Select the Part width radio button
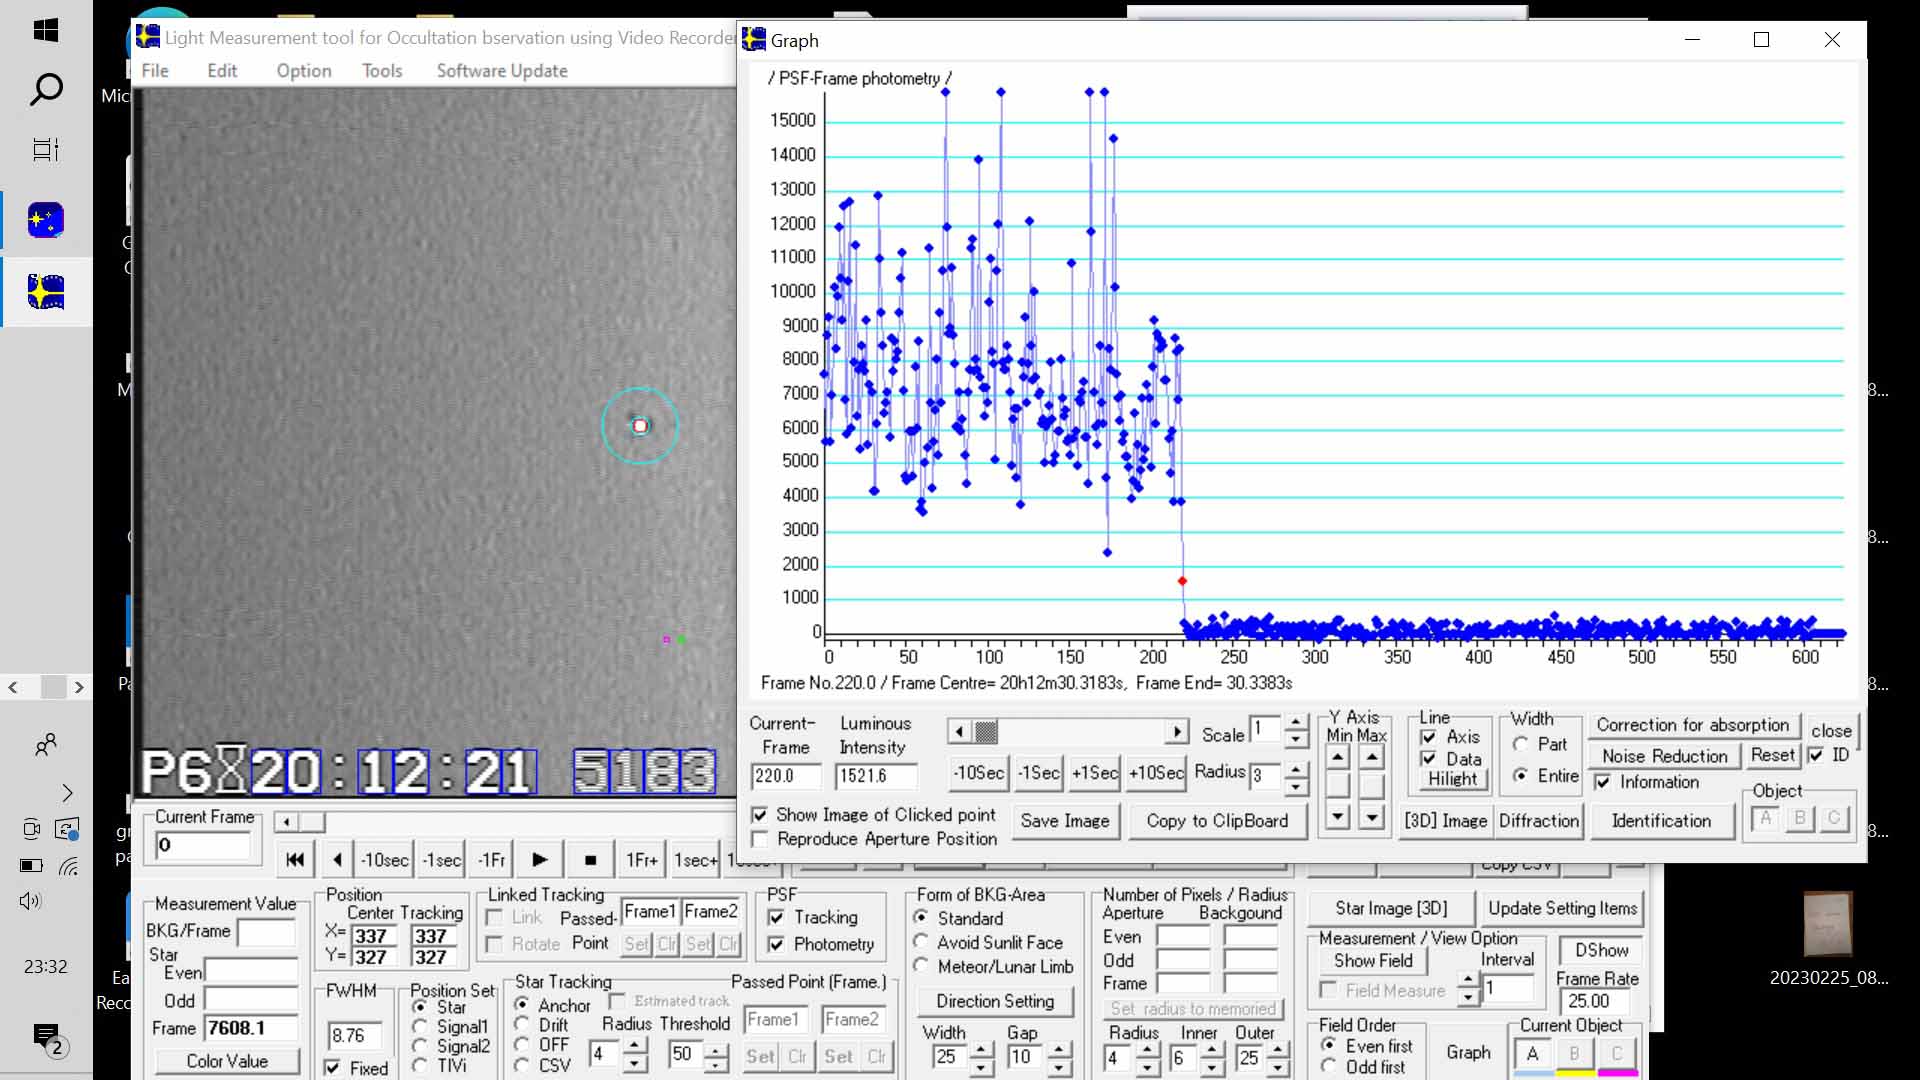Screen dimensions: 1920x1080 tap(1521, 744)
